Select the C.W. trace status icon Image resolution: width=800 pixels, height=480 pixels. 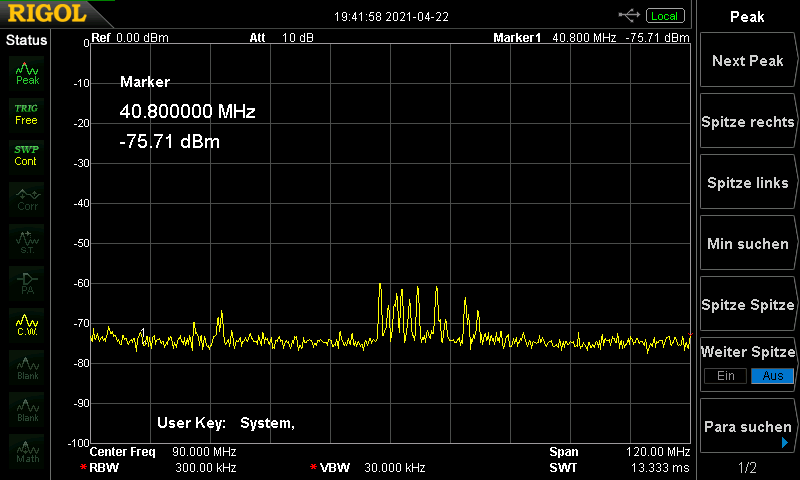[x=27, y=325]
